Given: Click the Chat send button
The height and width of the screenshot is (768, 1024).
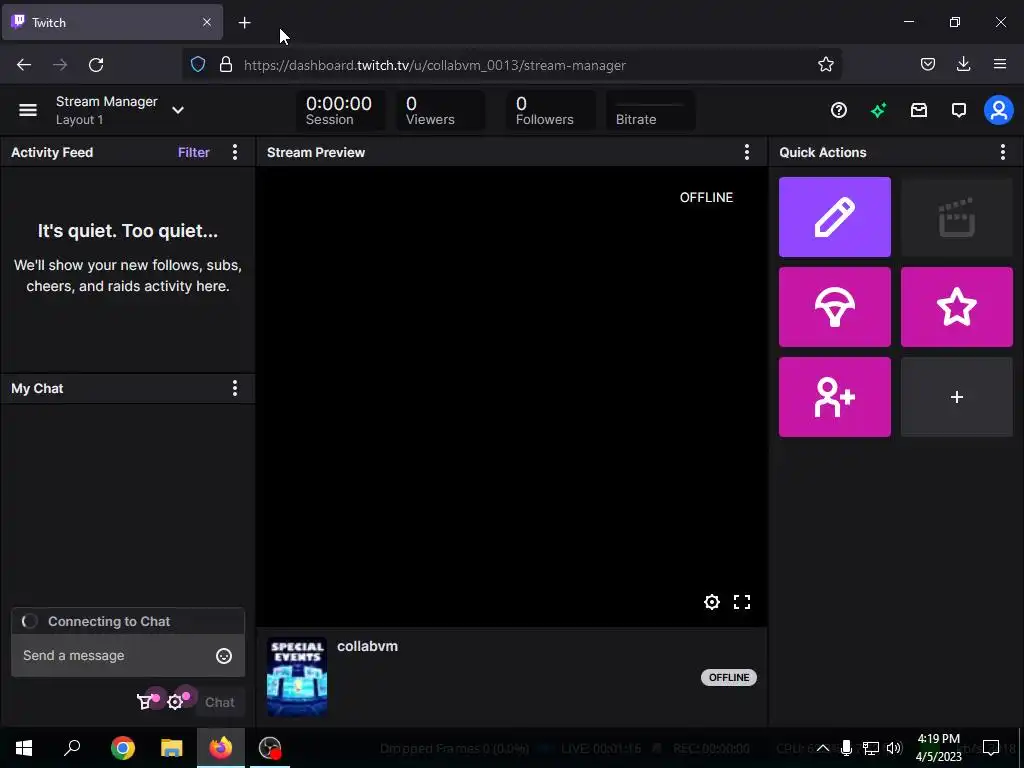Looking at the screenshot, I should click(x=219, y=702).
